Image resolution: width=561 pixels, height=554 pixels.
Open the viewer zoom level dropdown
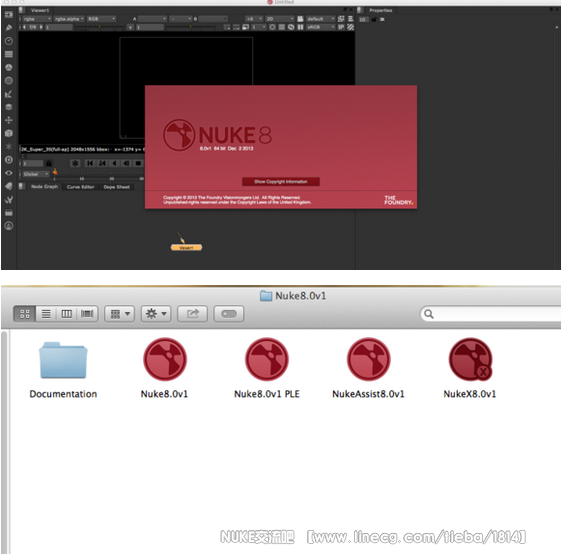[254, 19]
